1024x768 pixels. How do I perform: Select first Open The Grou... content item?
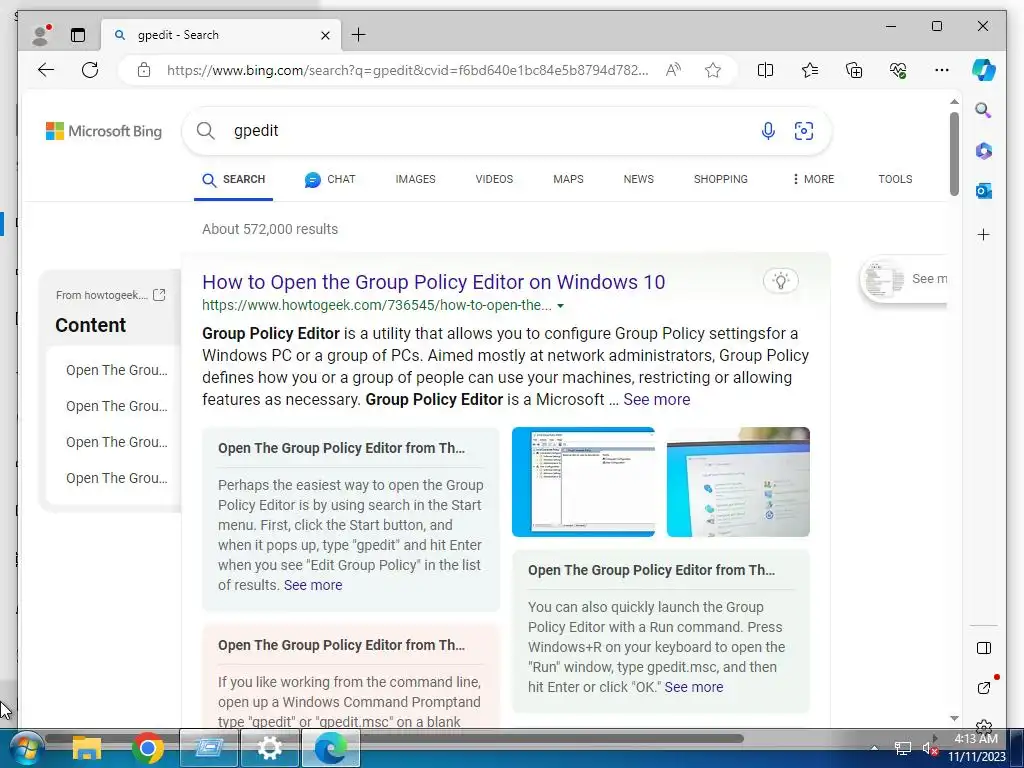[x=116, y=370]
